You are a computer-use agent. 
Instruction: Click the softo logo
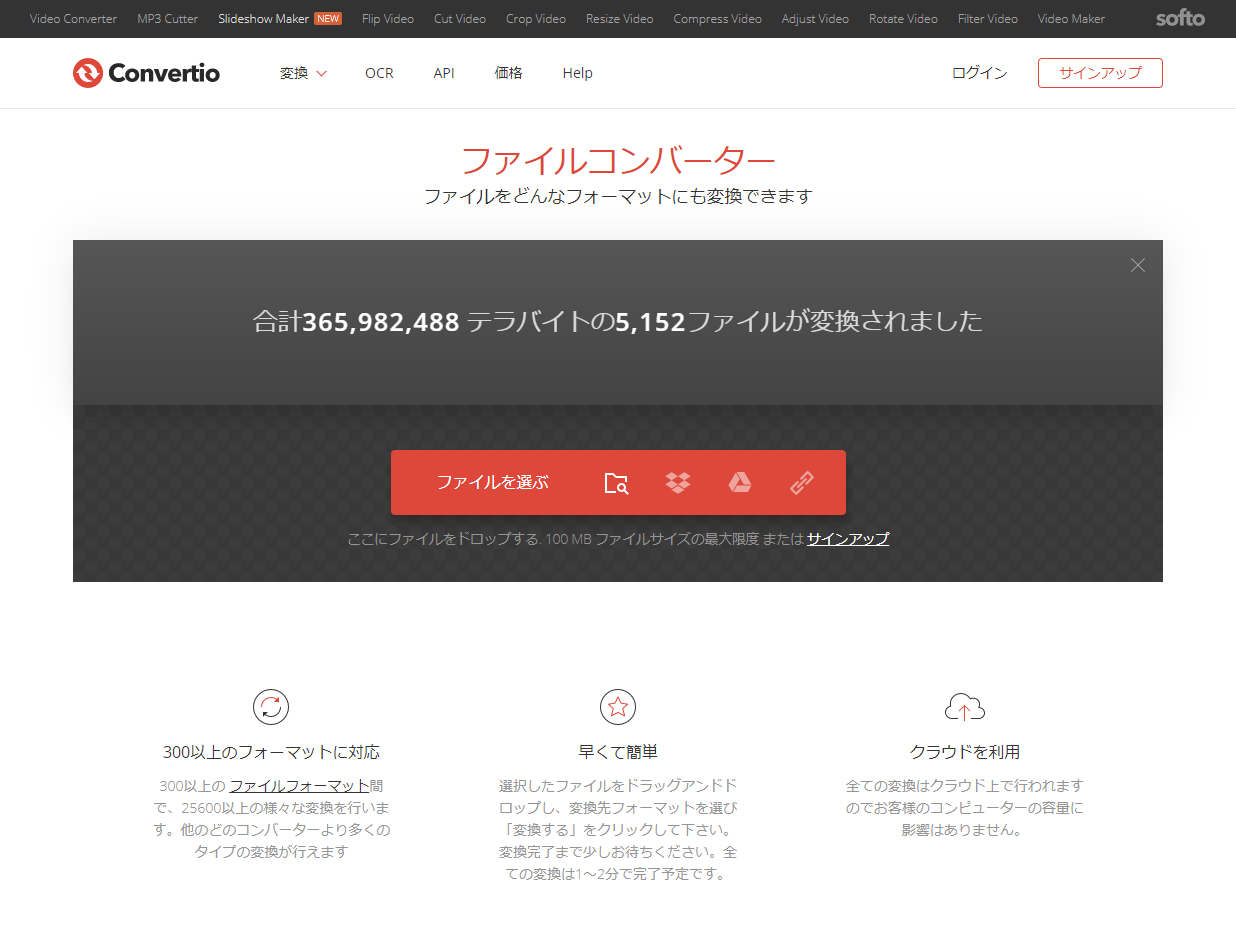pos(1180,18)
